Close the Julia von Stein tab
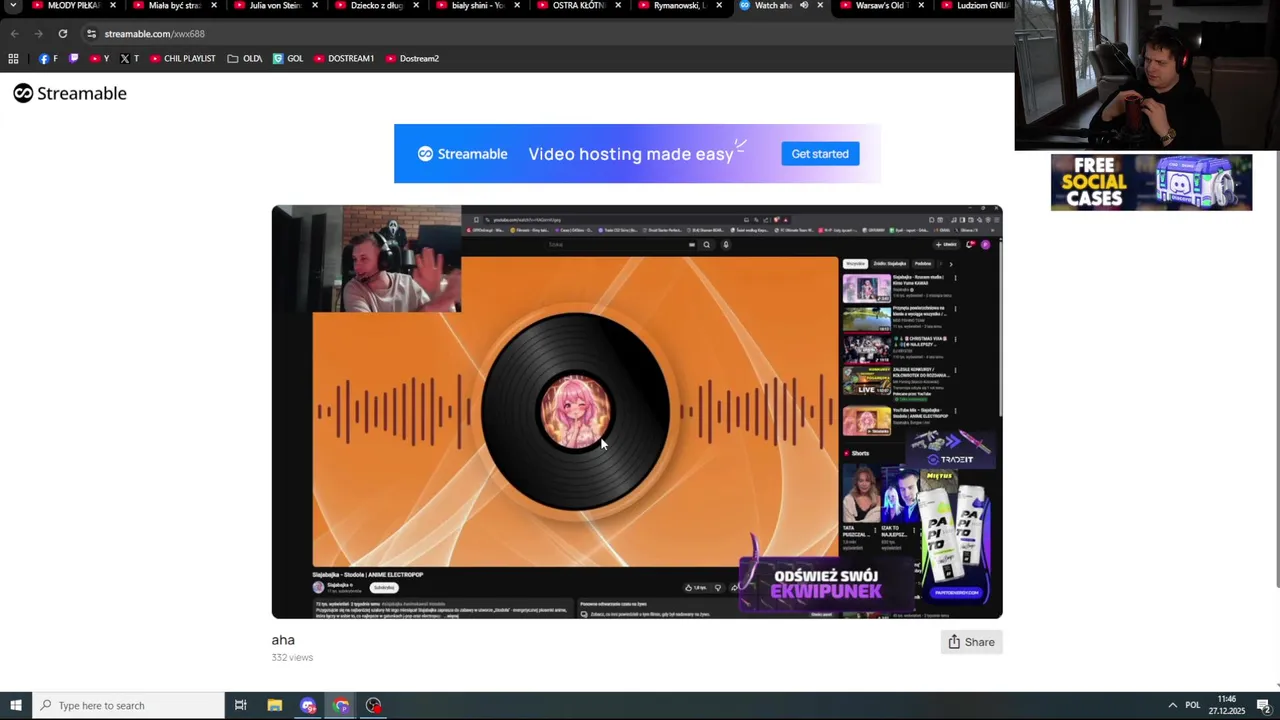The image size is (1280, 720). click(x=315, y=5)
